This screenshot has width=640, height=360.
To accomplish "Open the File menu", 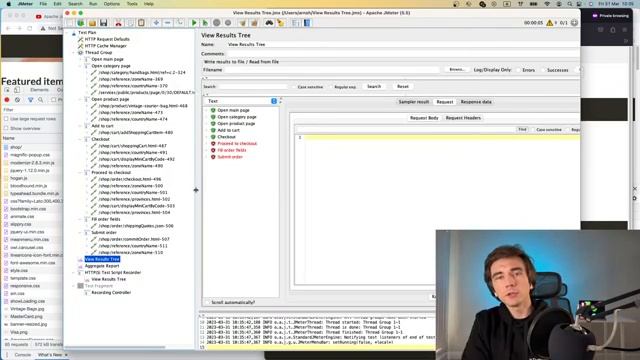I will tap(43, 4).
